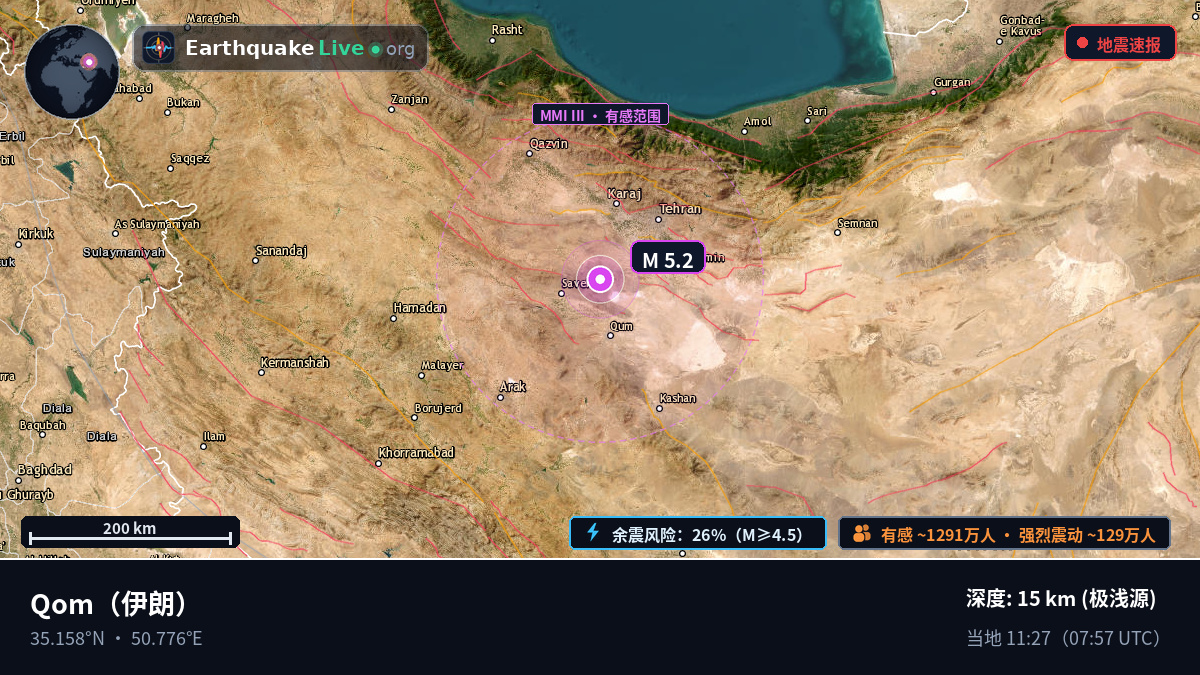Click the globe minimap thumbnail
This screenshot has width=1200, height=675.
point(72,72)
